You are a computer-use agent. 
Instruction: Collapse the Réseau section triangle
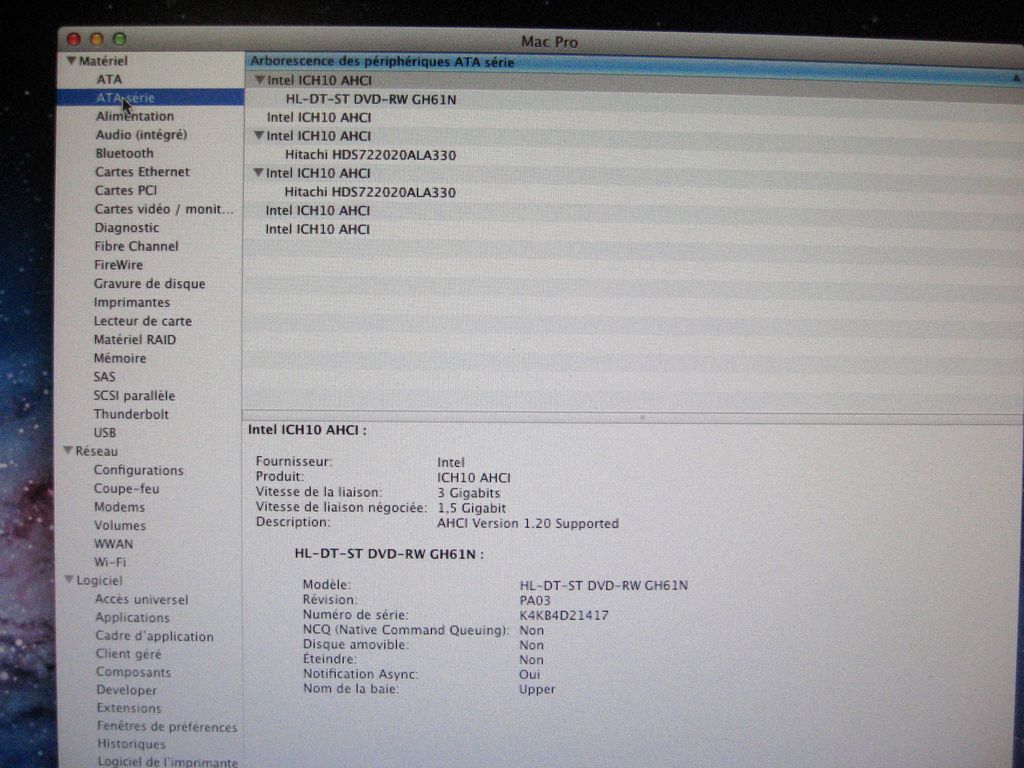68,451
